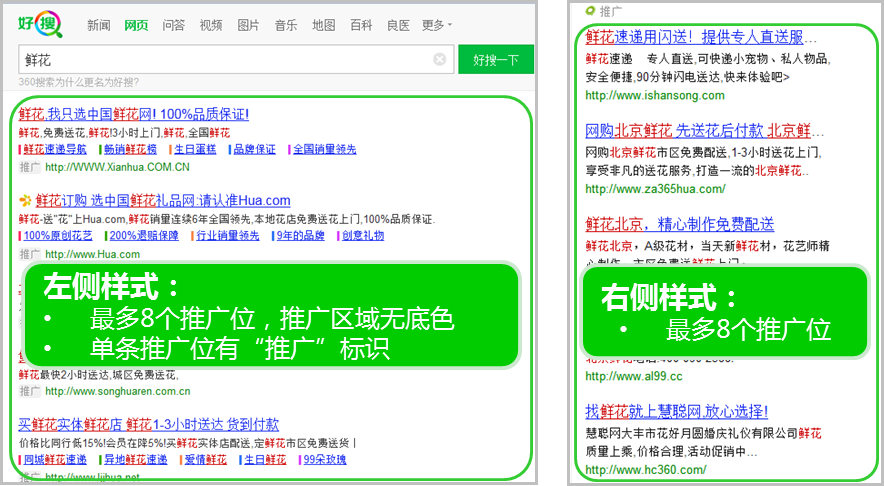Open the 生日蛋糕 sublink in first result
The image size is (884, 486).
click(x=192, y=149)
